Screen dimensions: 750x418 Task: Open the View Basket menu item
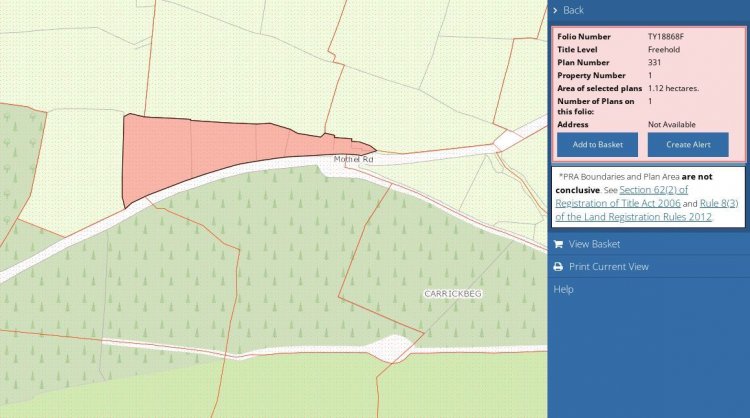[594, 244]
